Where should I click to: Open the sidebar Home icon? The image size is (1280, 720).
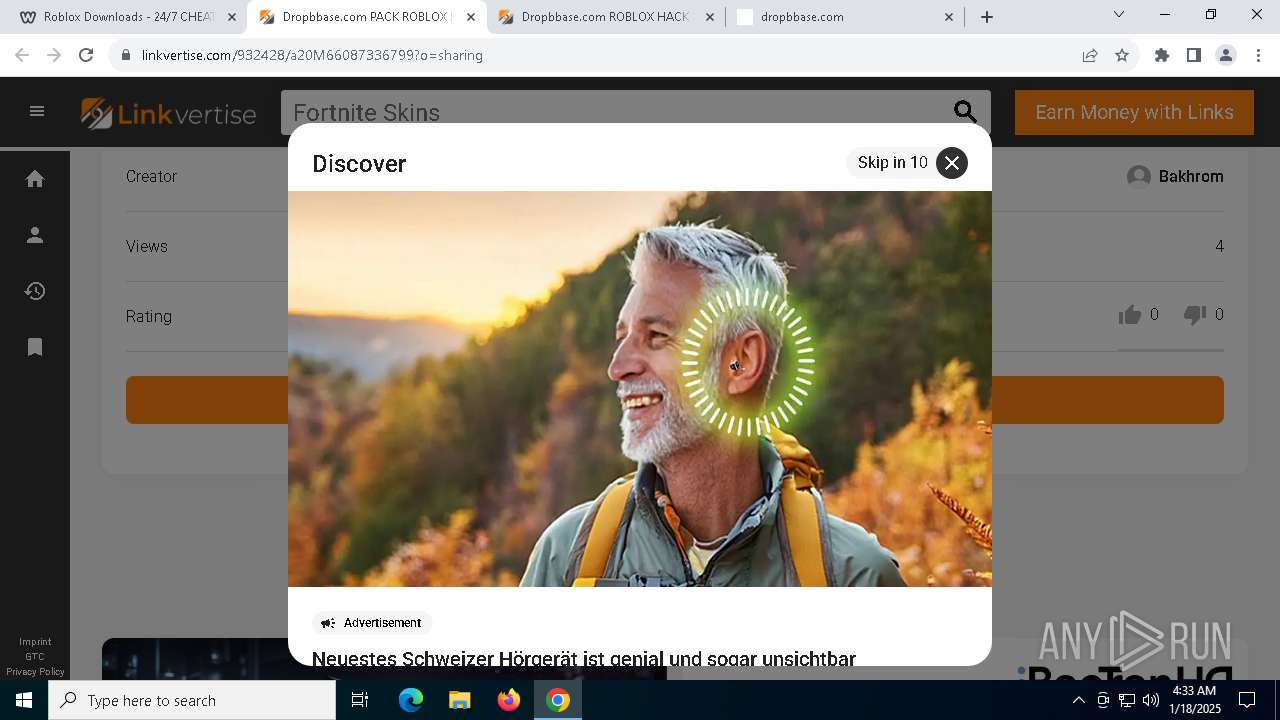pyautogui.click(x=35, y=178)
